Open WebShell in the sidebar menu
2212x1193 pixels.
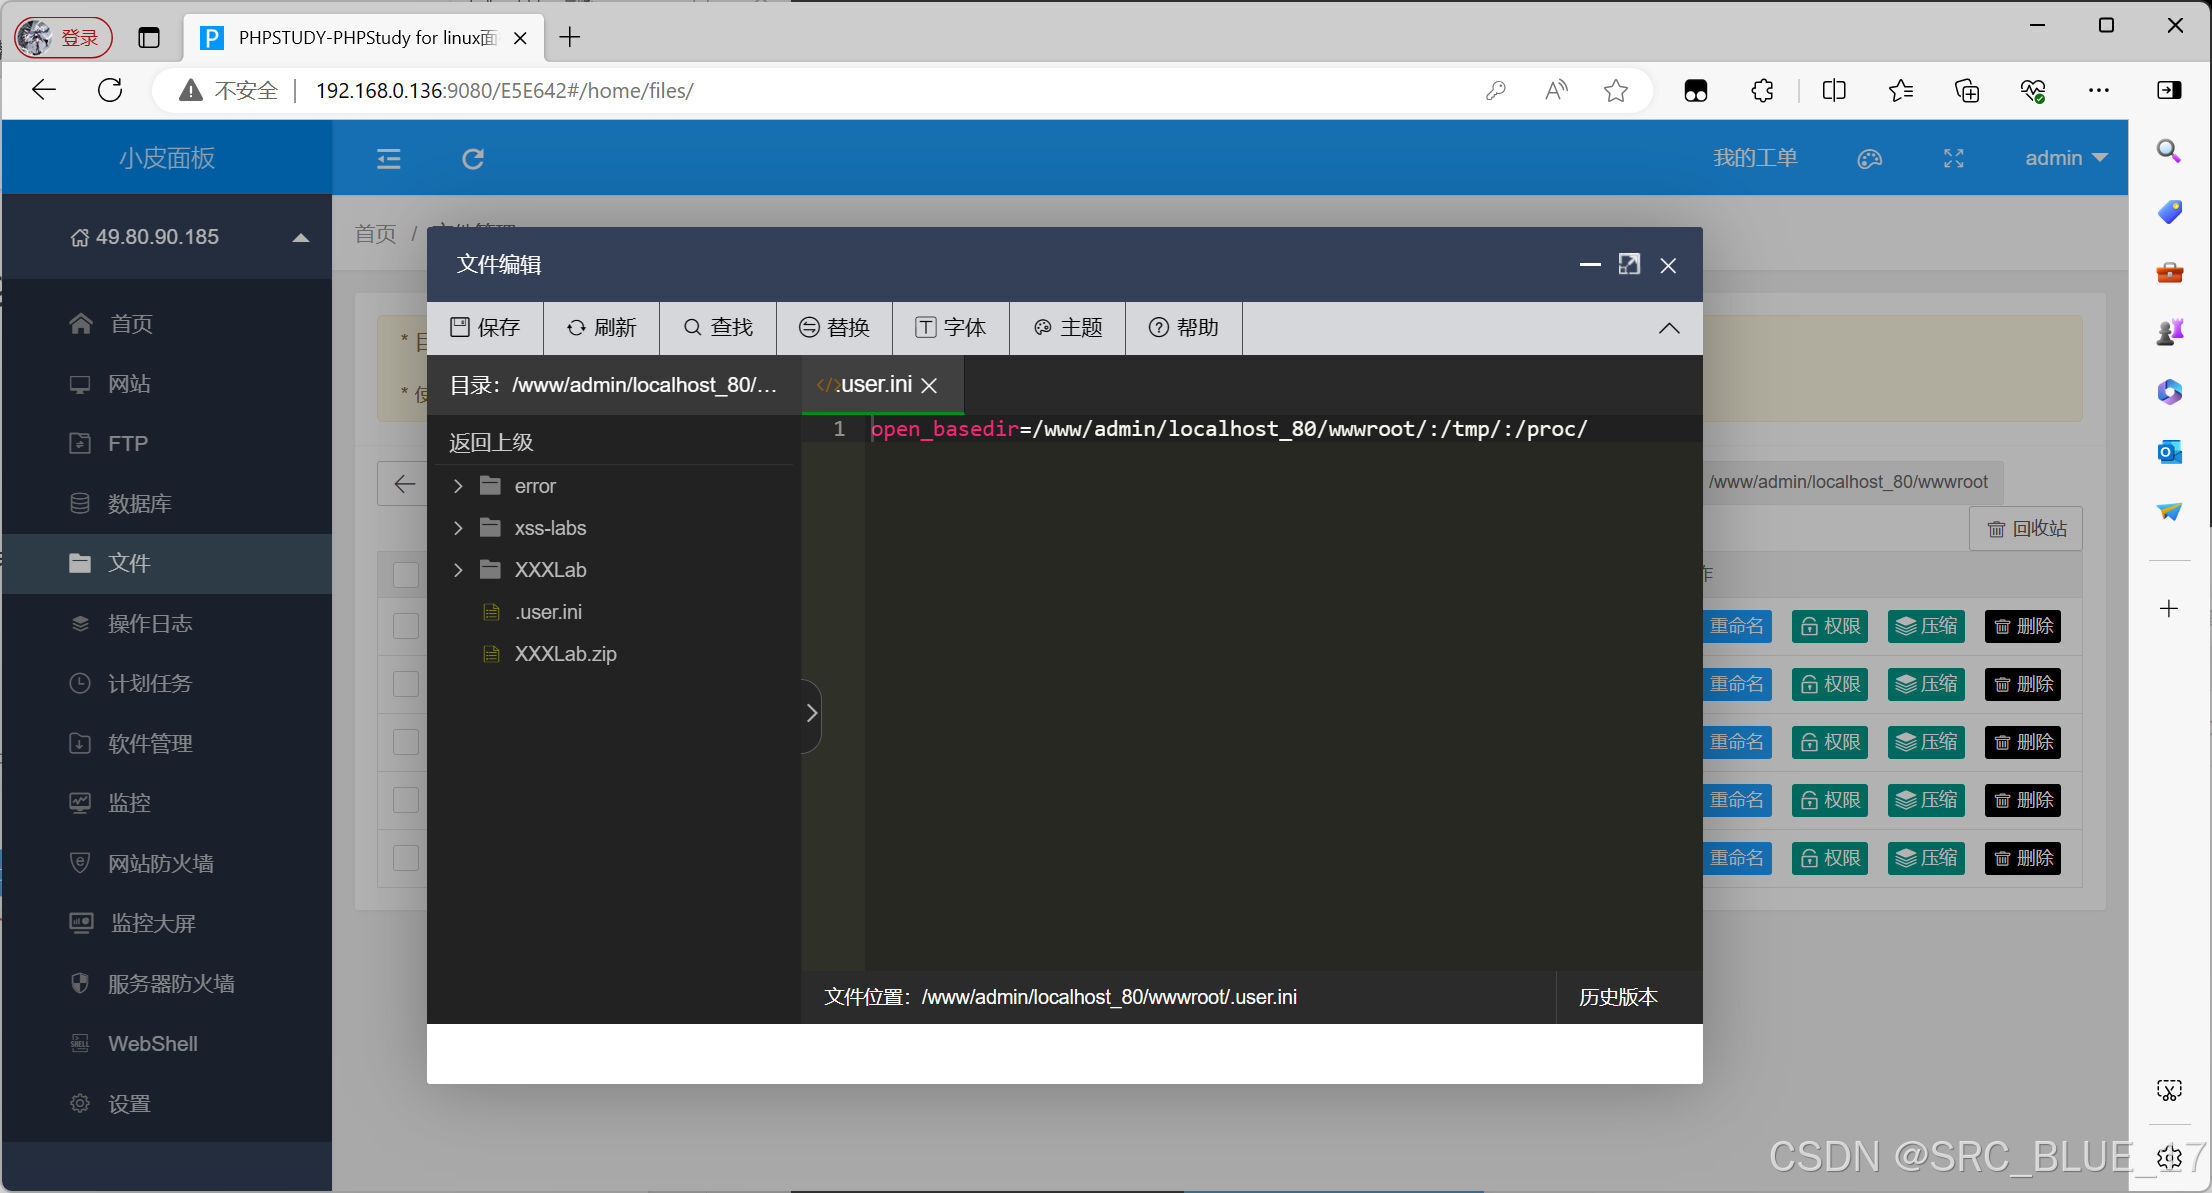(x=152, y=1043)
